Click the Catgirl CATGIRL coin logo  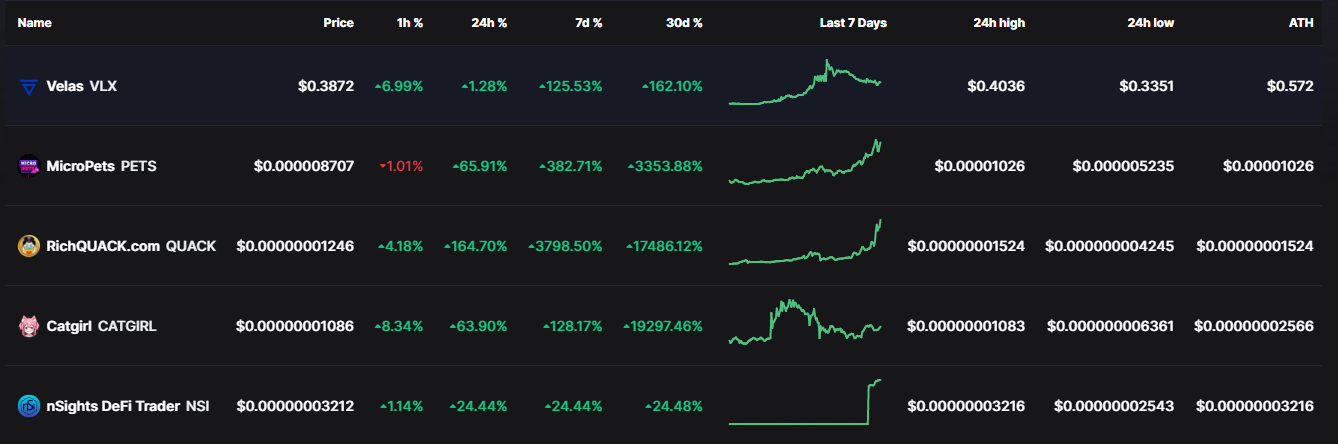click(29, 326)
